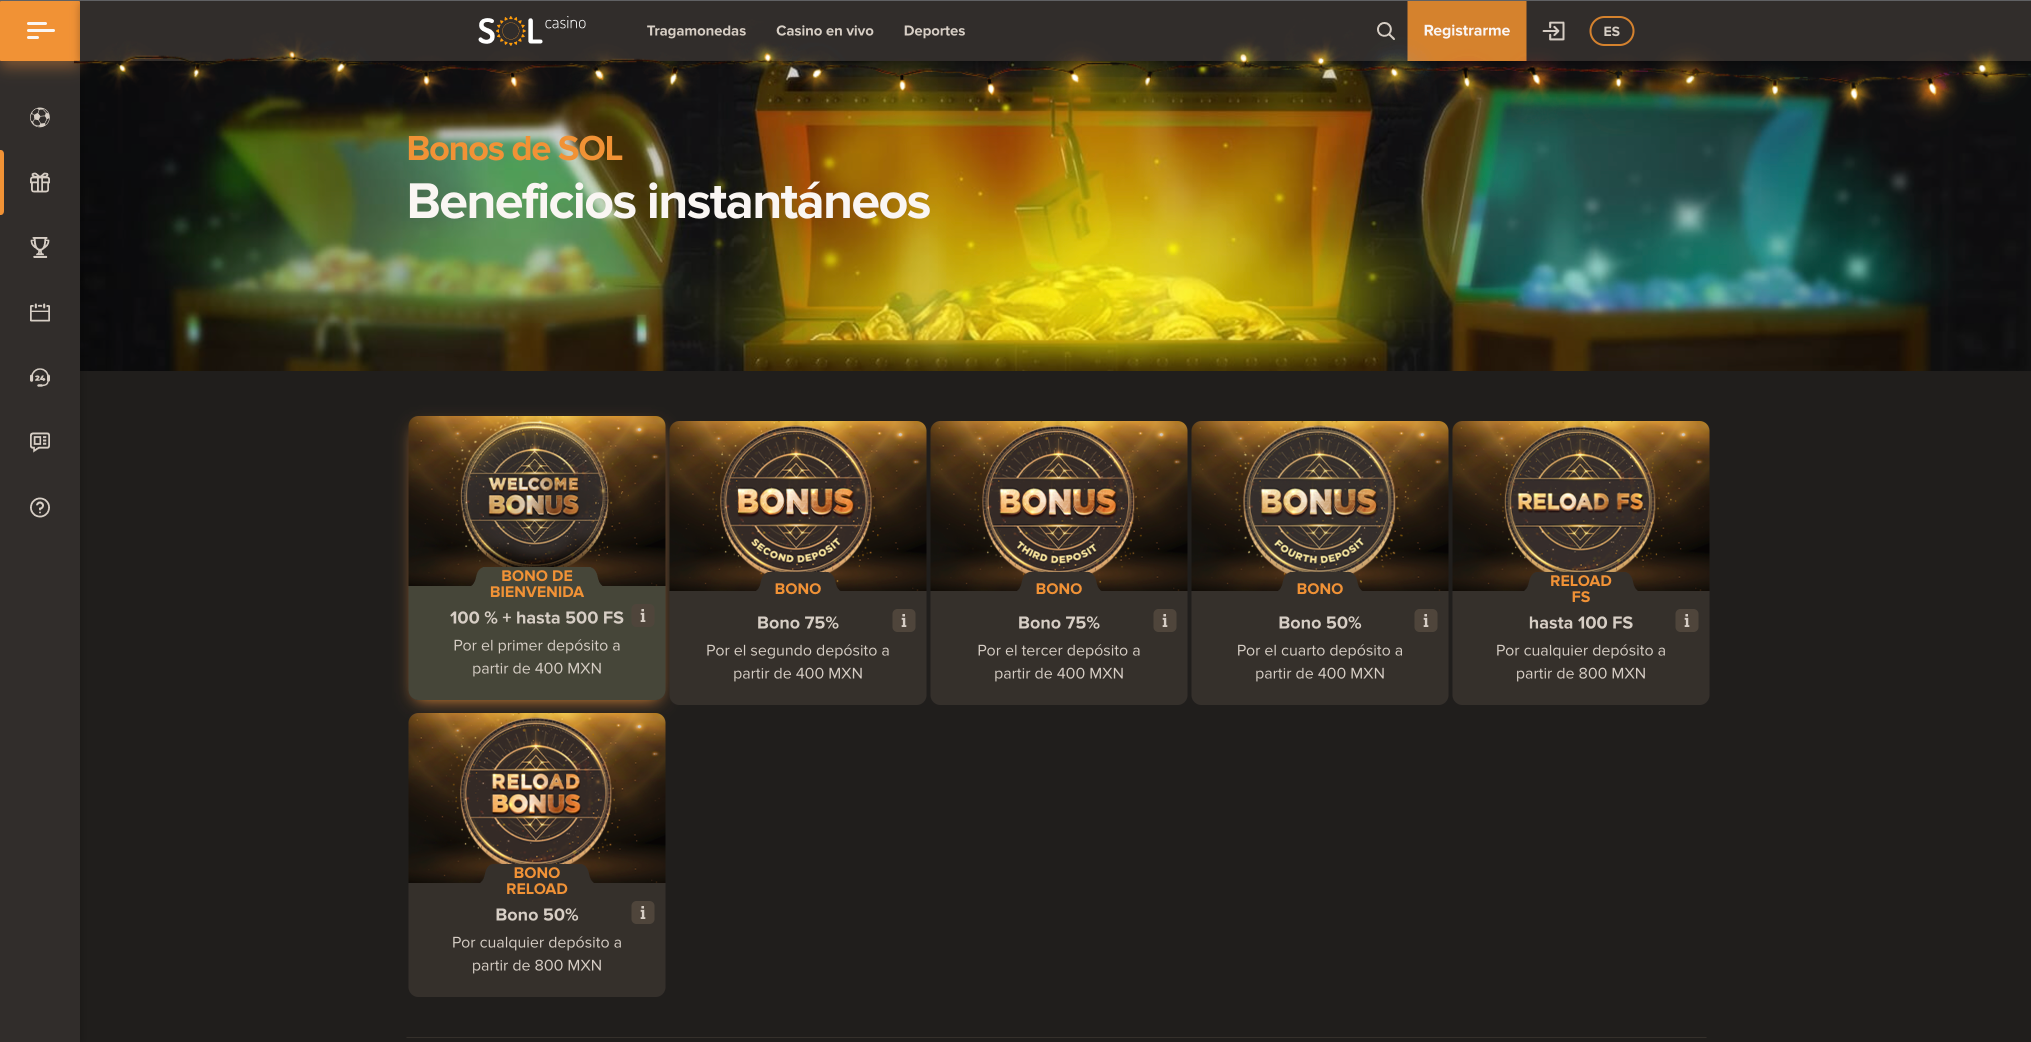Click the soccer ball sports icon in sidebar

coord(40,118)
